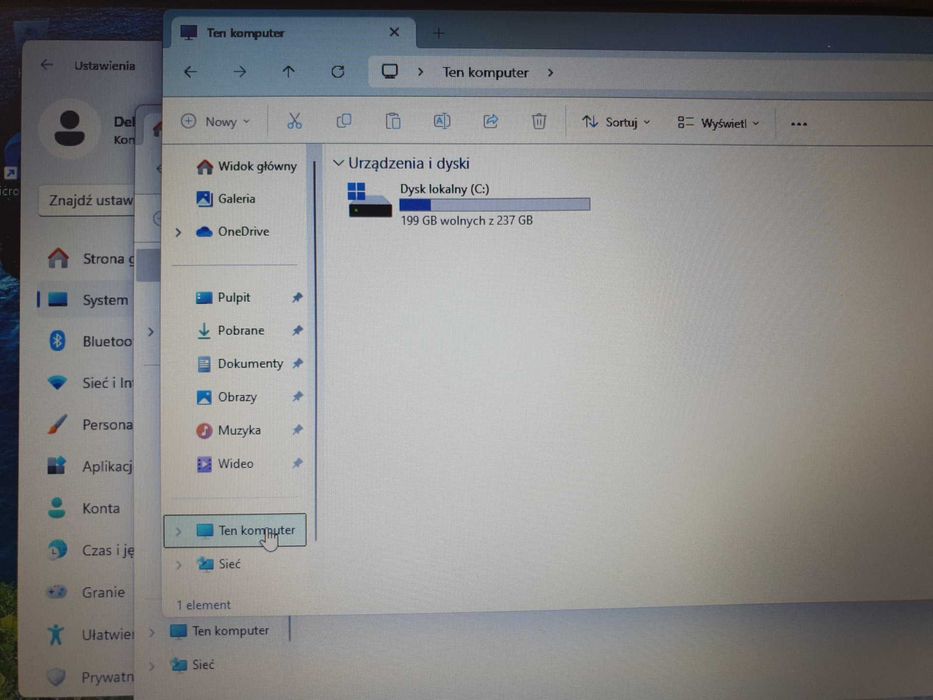Close the Ten komputer tab
The width and height of the screenshot is (933, 700).
(x=394, y=32)
